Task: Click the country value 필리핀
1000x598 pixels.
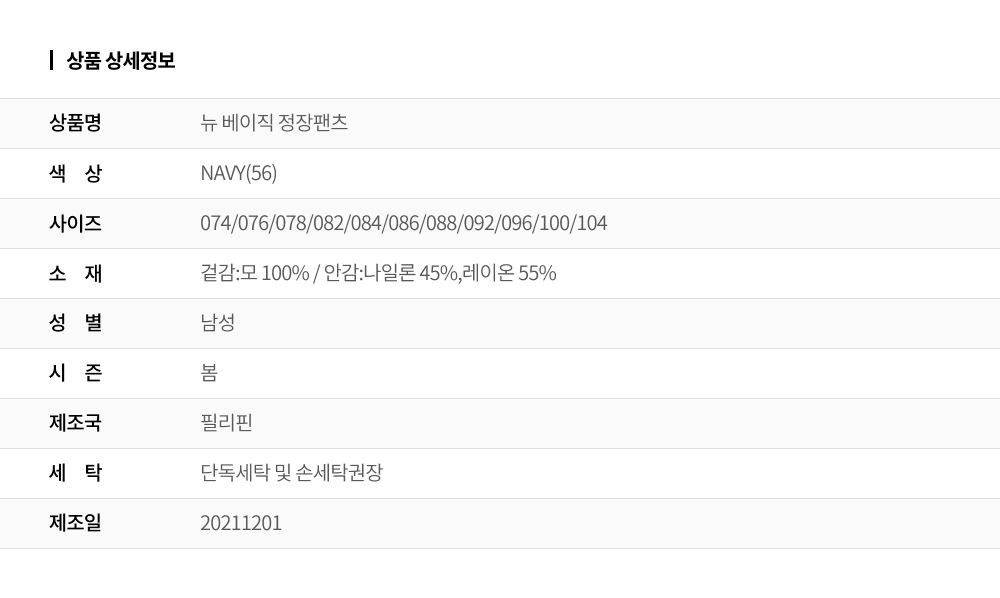Action: (x=226, y=423)
